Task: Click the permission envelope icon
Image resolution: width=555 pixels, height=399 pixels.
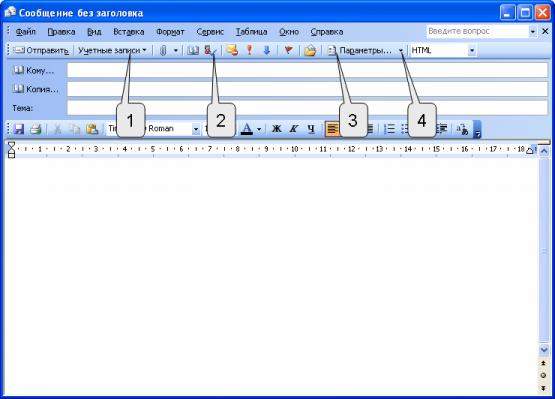Action: tap(232, 51)
